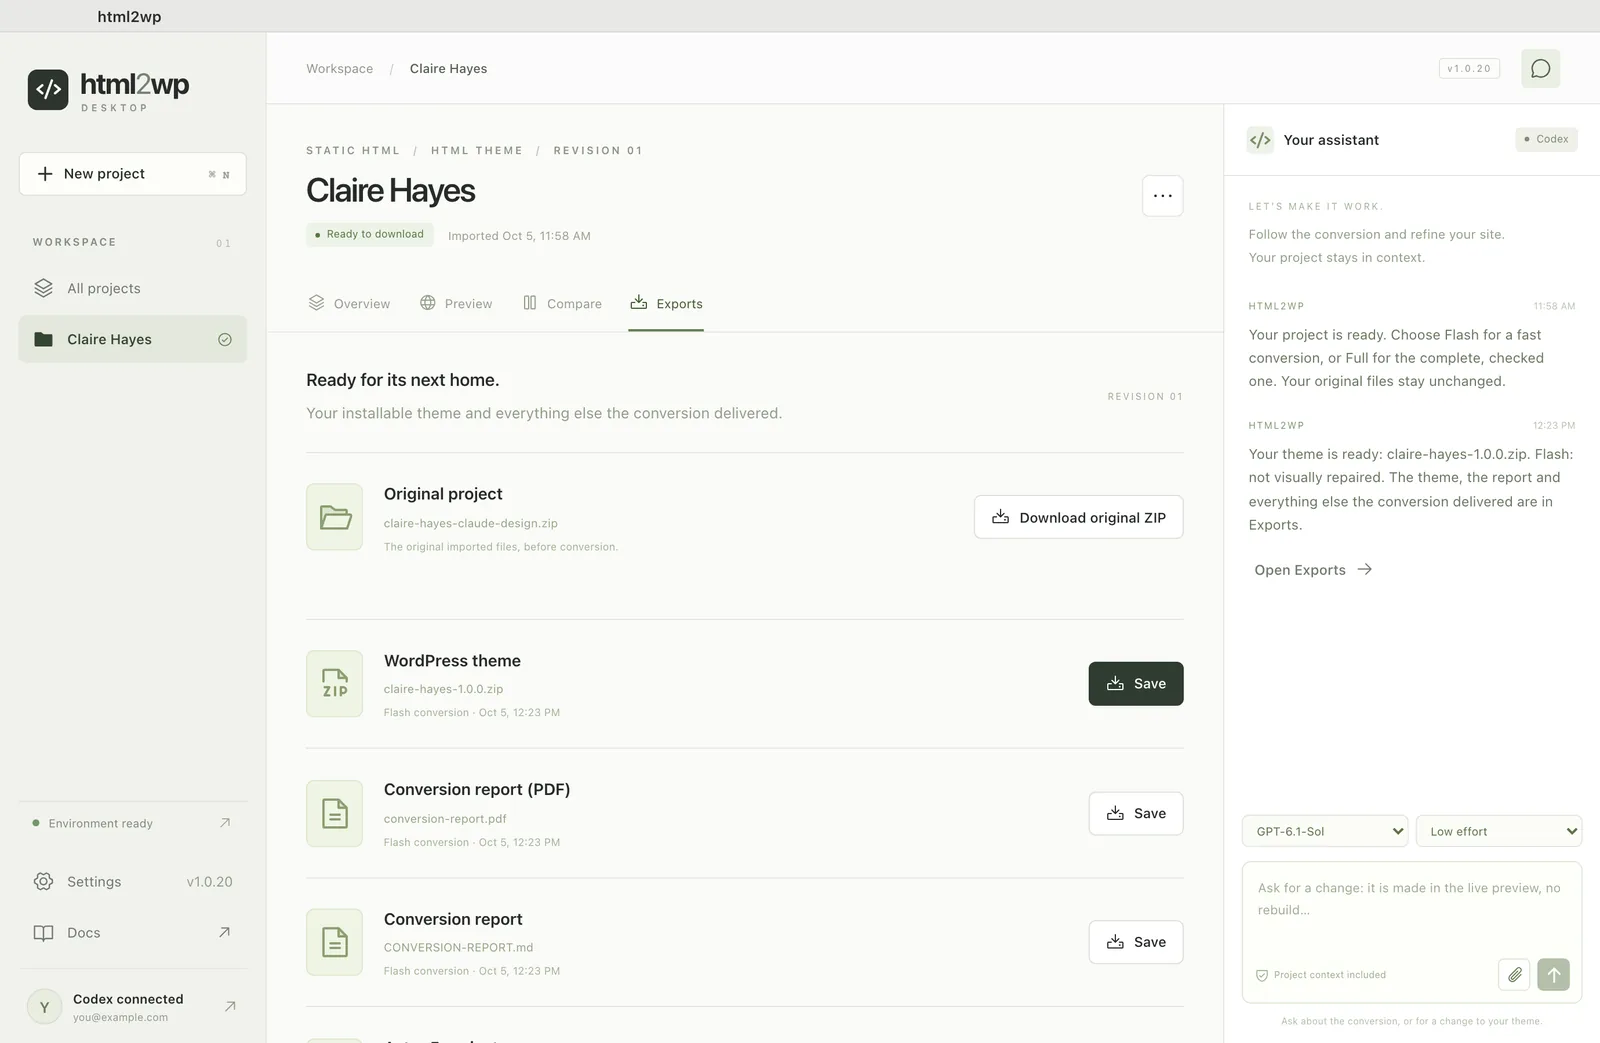Screen dimensions: 1600x1043
Task: Click the check mark beside Claire Hayes project
Action: tap(225, 340)
